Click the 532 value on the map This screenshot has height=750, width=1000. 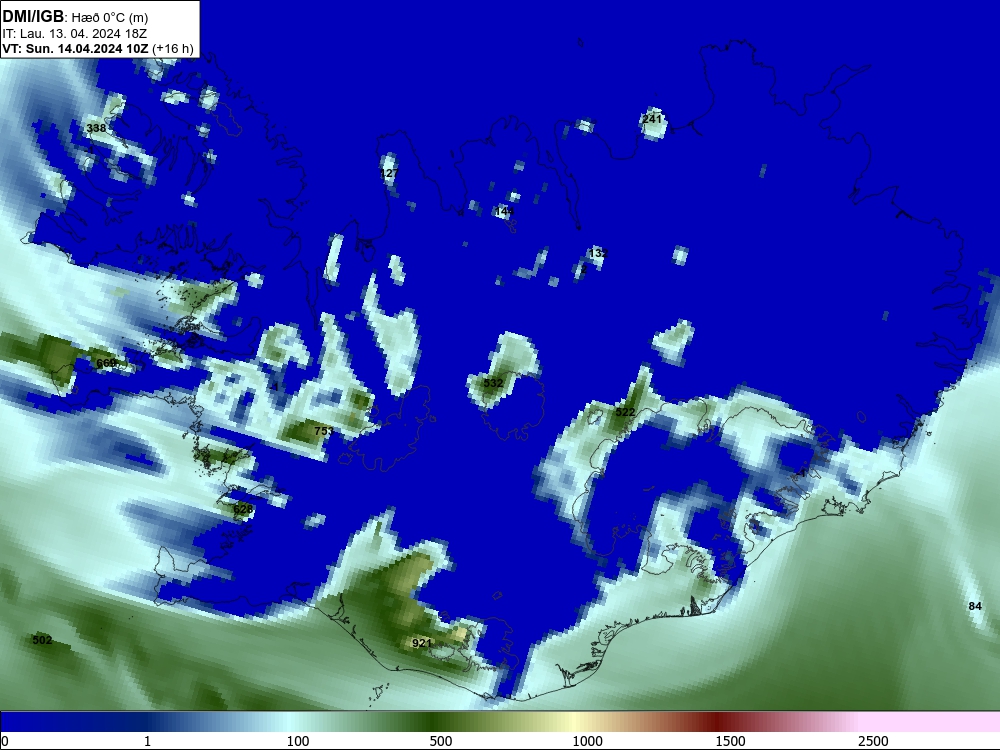pyautogui.click(x=493, y=383)
